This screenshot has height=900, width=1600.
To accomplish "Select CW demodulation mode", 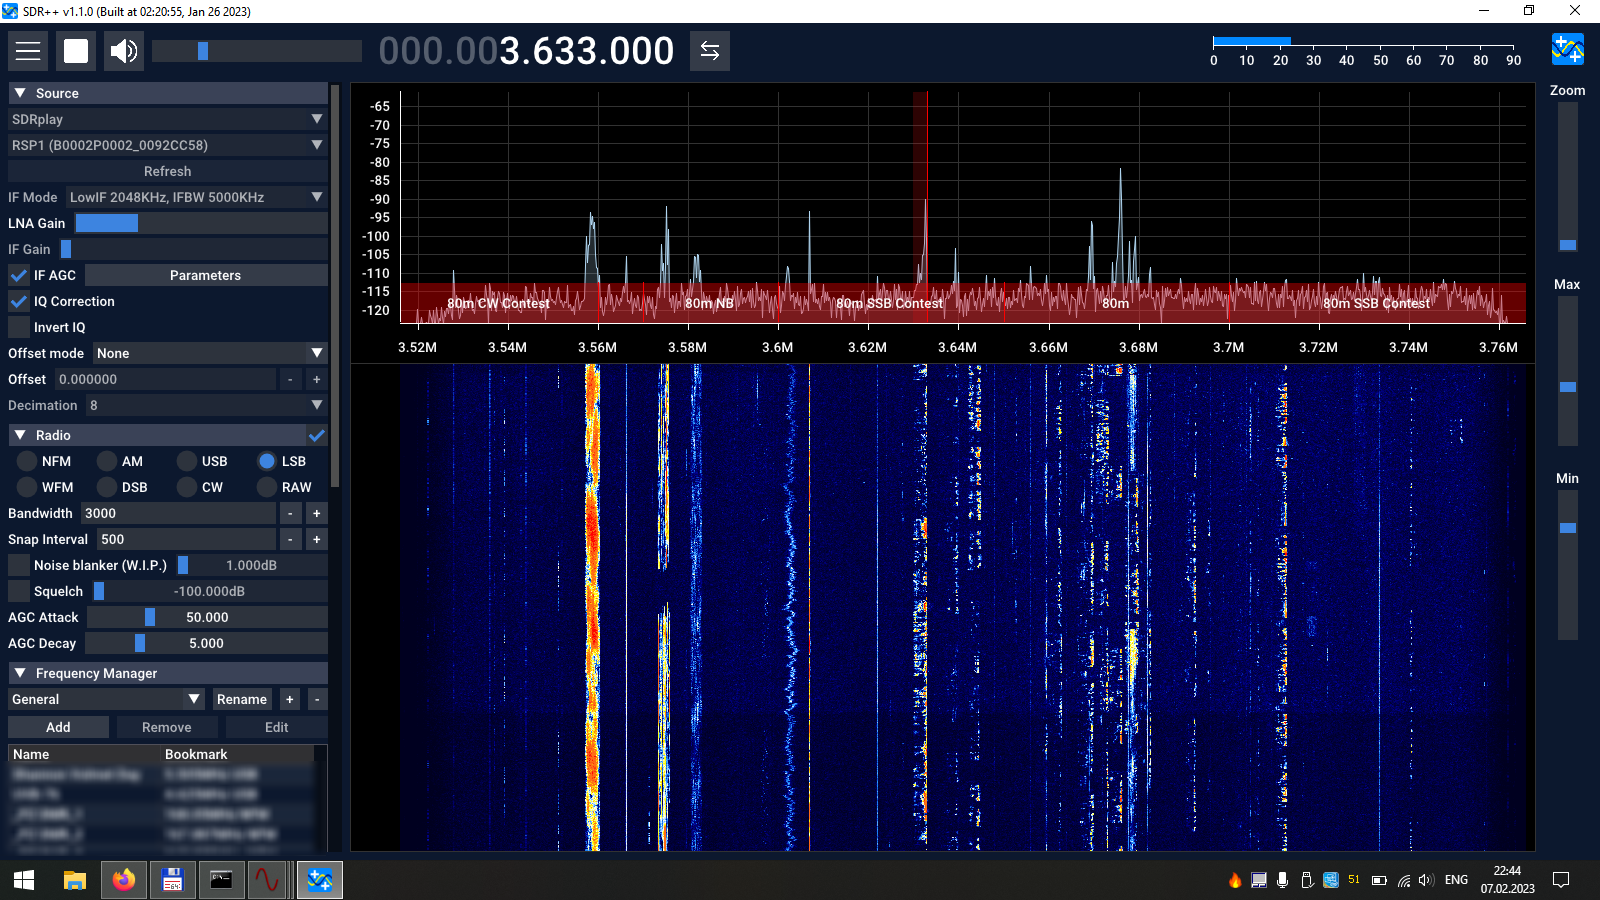I will pyautogui.click(x=187, y=487).
